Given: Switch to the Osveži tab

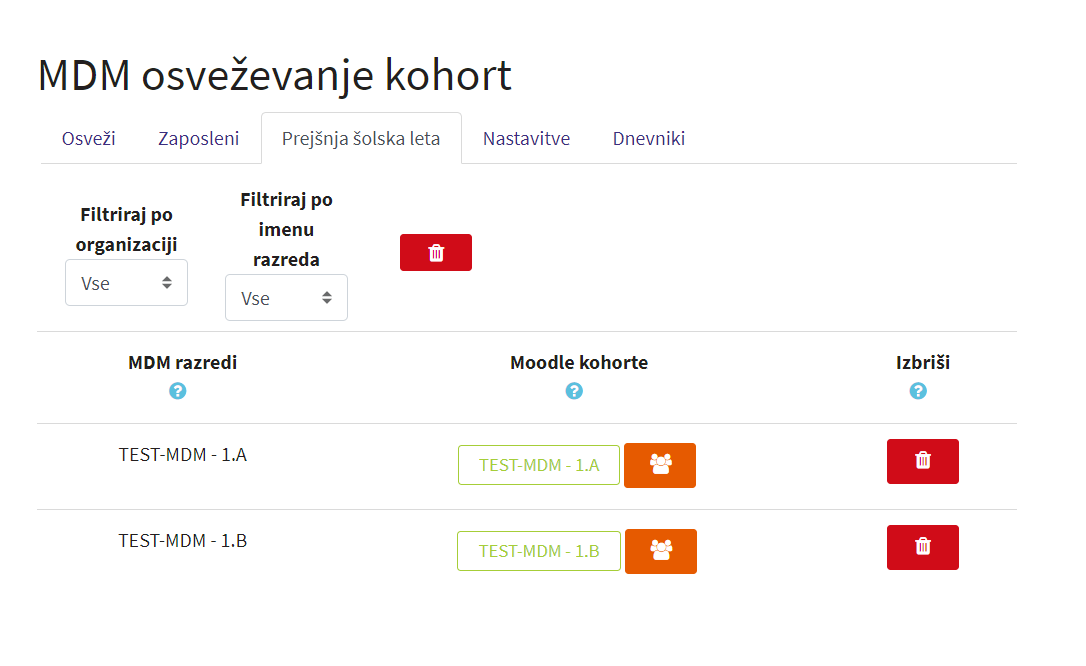Looking at the screenshot, I should 88,138.
